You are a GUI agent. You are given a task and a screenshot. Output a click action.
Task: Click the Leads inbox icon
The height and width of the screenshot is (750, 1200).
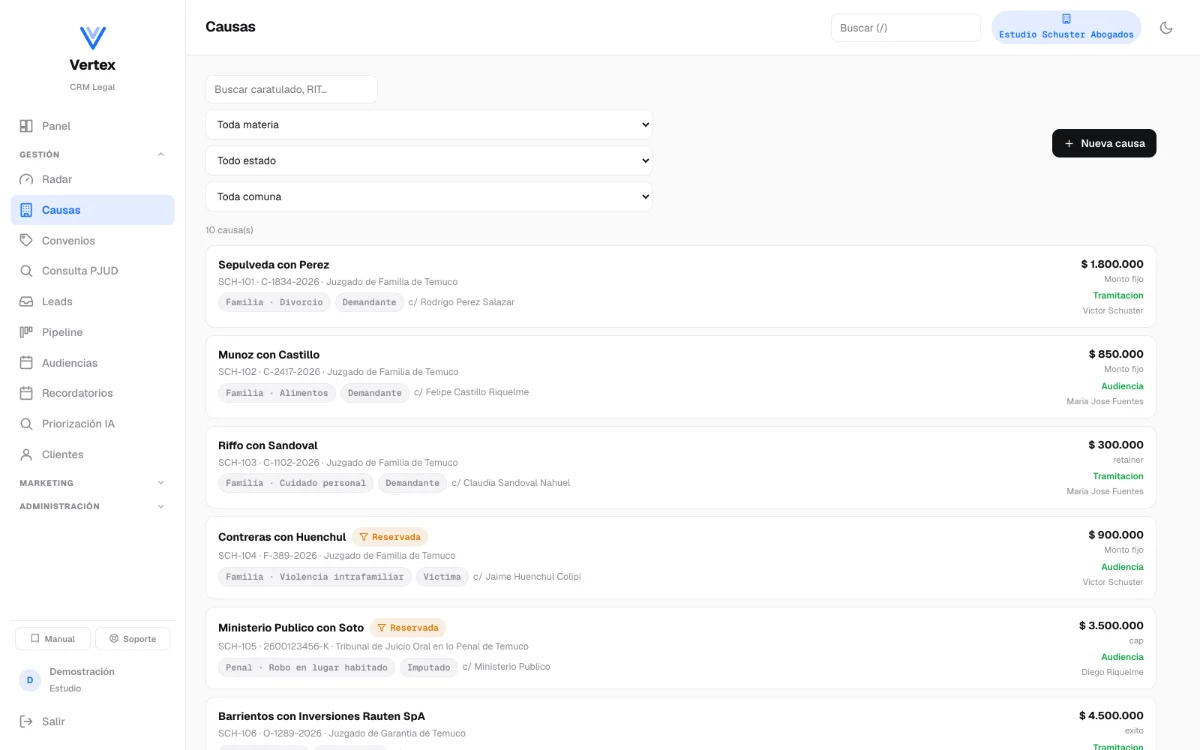26,301
